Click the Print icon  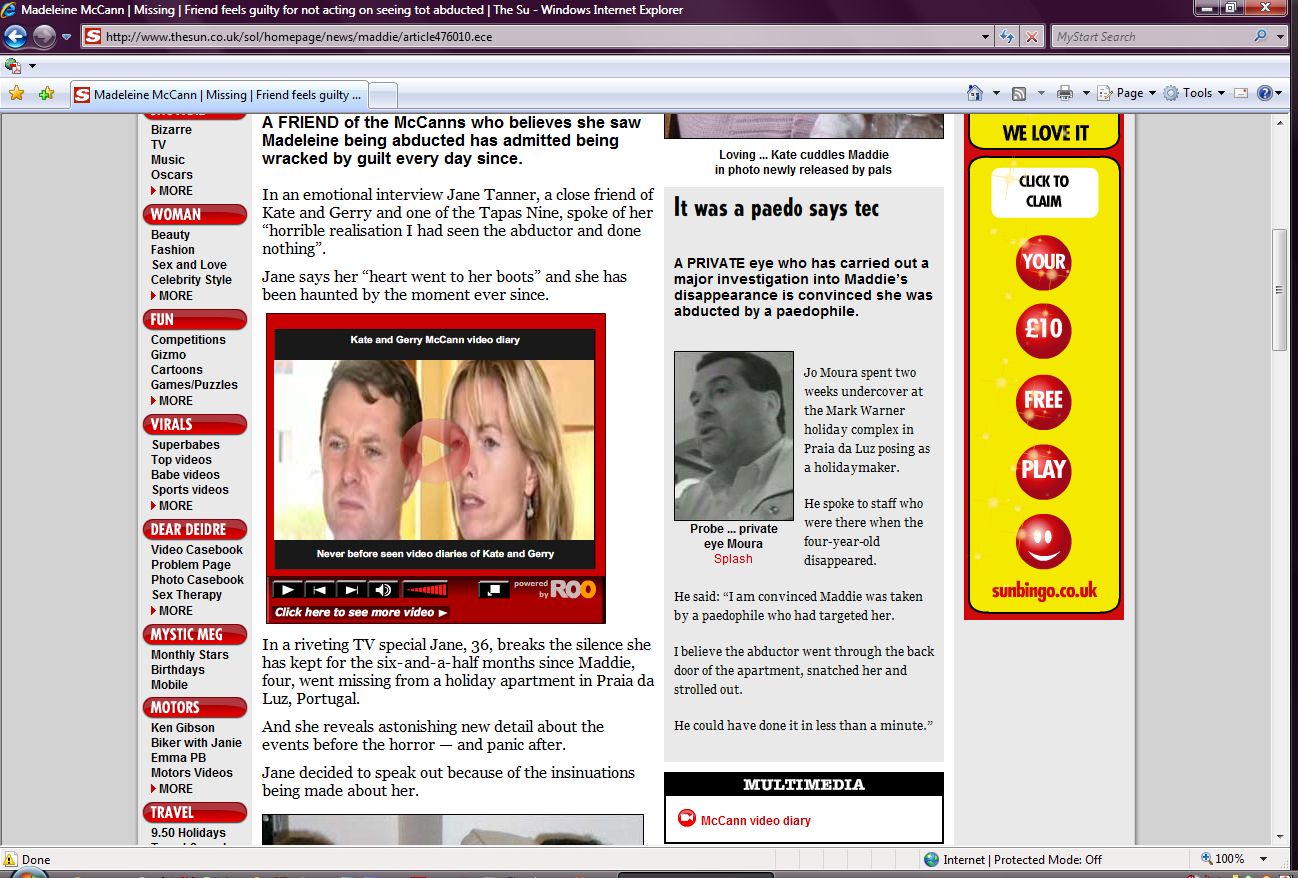pyautogui.click(x=1065, y=93)
